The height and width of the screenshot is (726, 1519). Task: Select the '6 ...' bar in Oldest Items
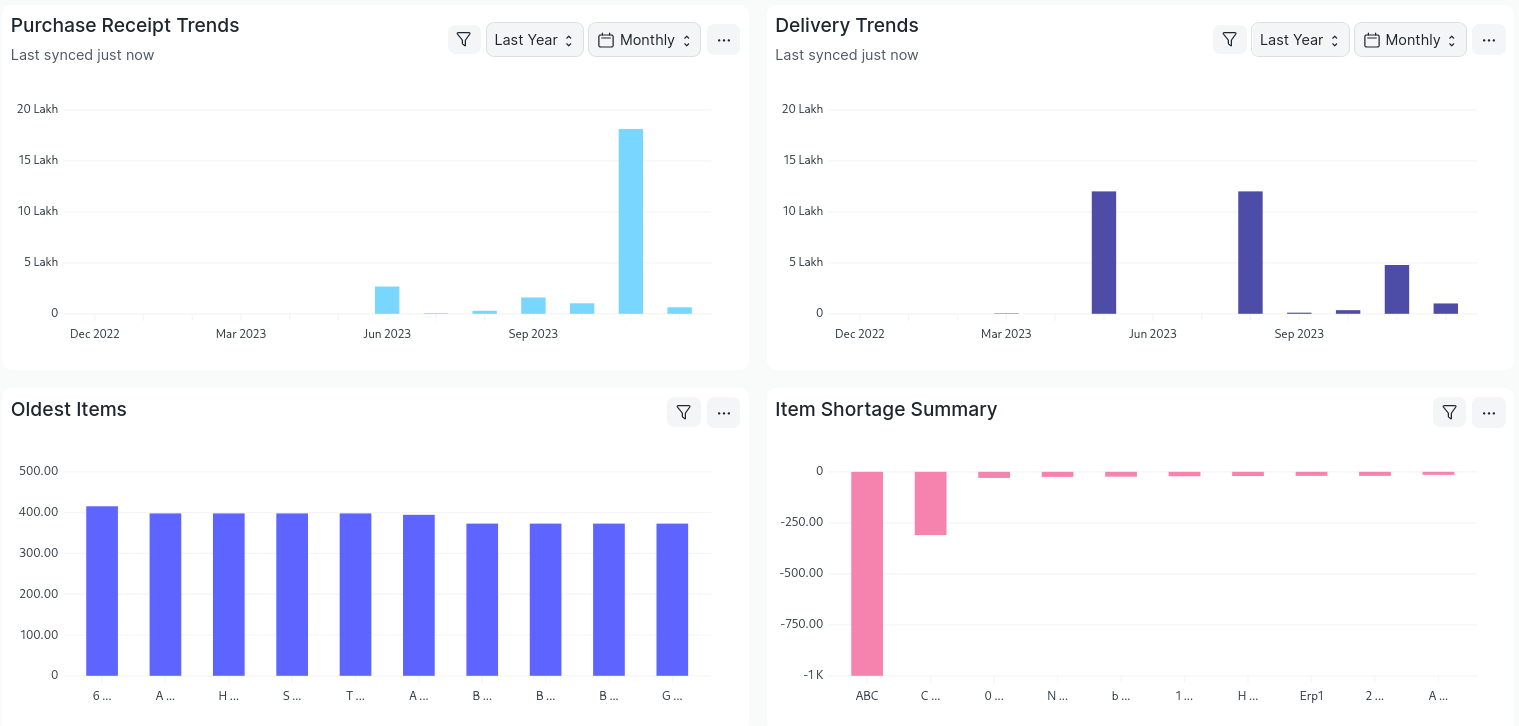[x=102, y=591]
